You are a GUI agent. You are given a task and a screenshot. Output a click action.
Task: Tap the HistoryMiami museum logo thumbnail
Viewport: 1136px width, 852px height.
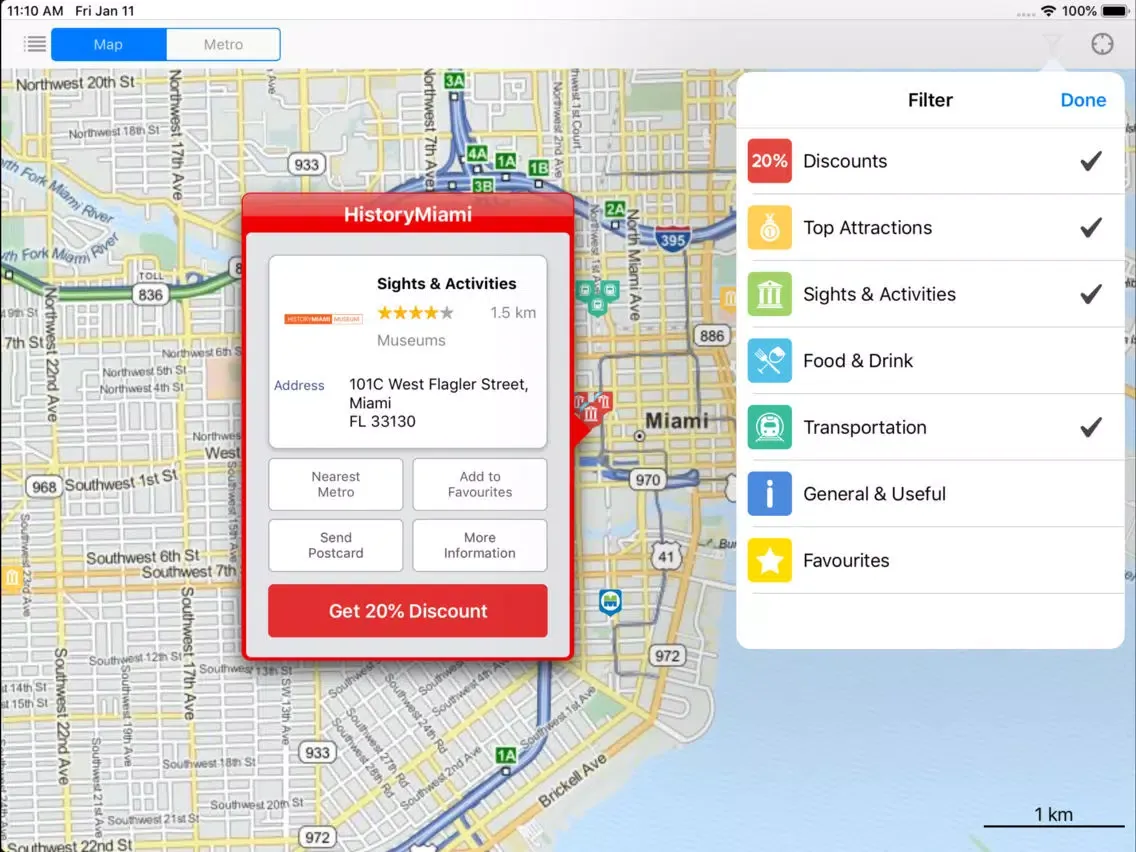point(323,319)
